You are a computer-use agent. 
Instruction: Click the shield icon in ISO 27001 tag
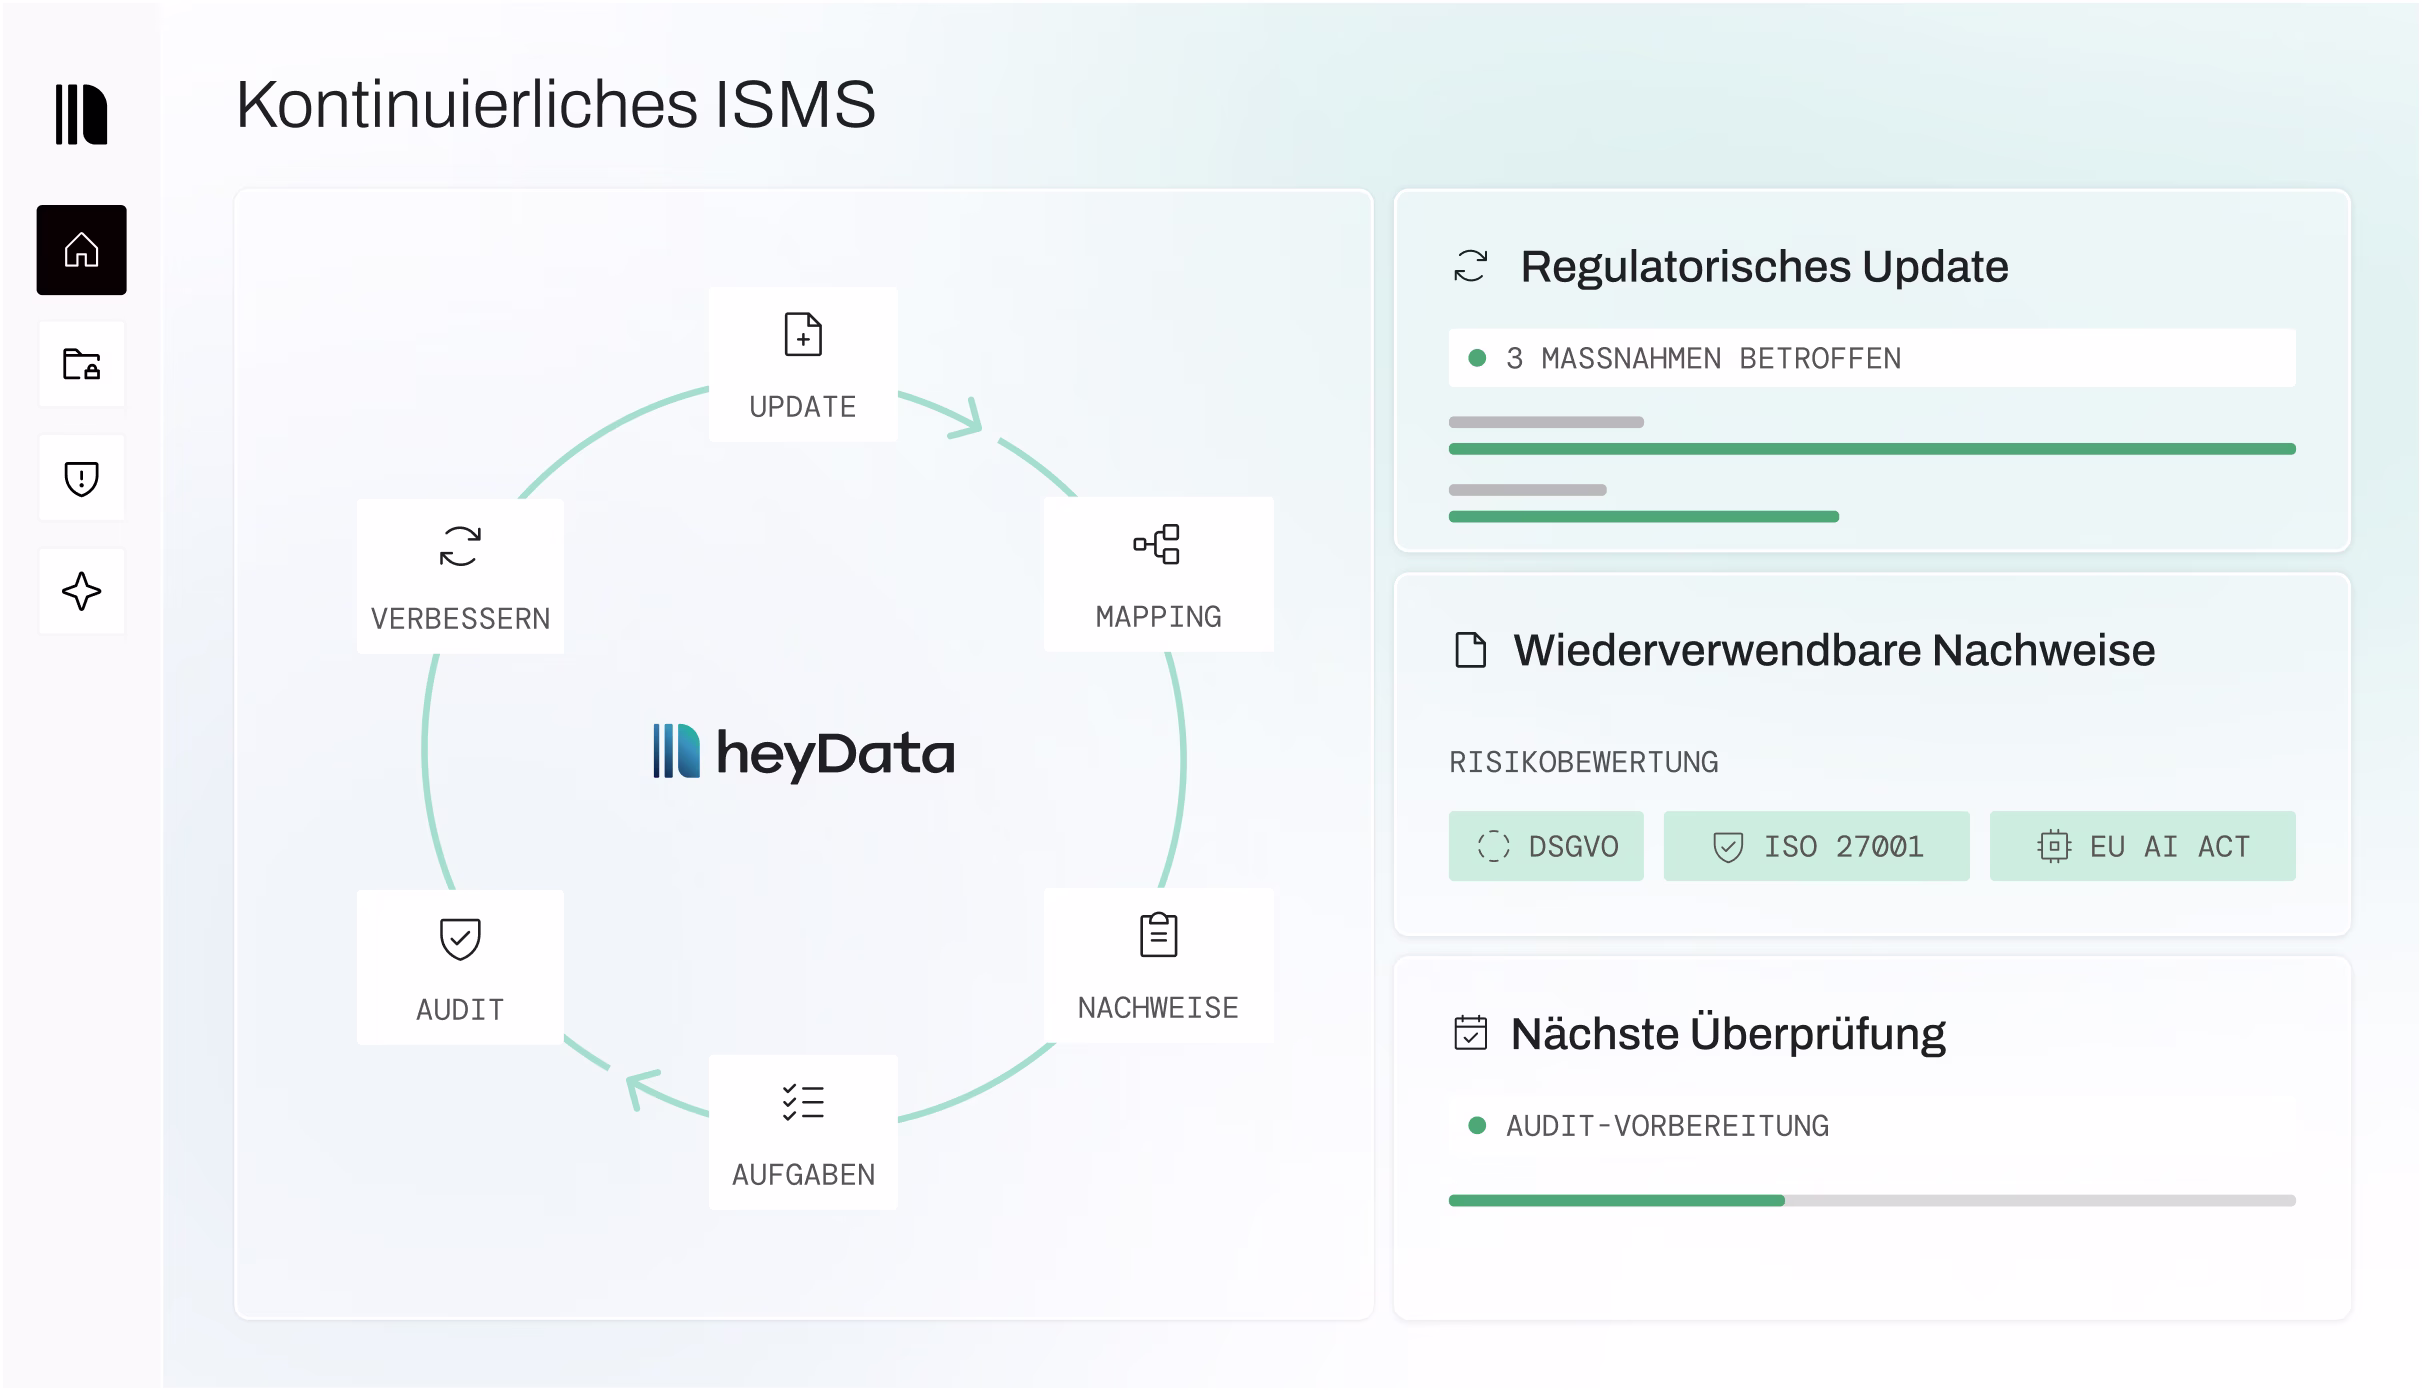pyautogui.click(x=1728, y=847)
